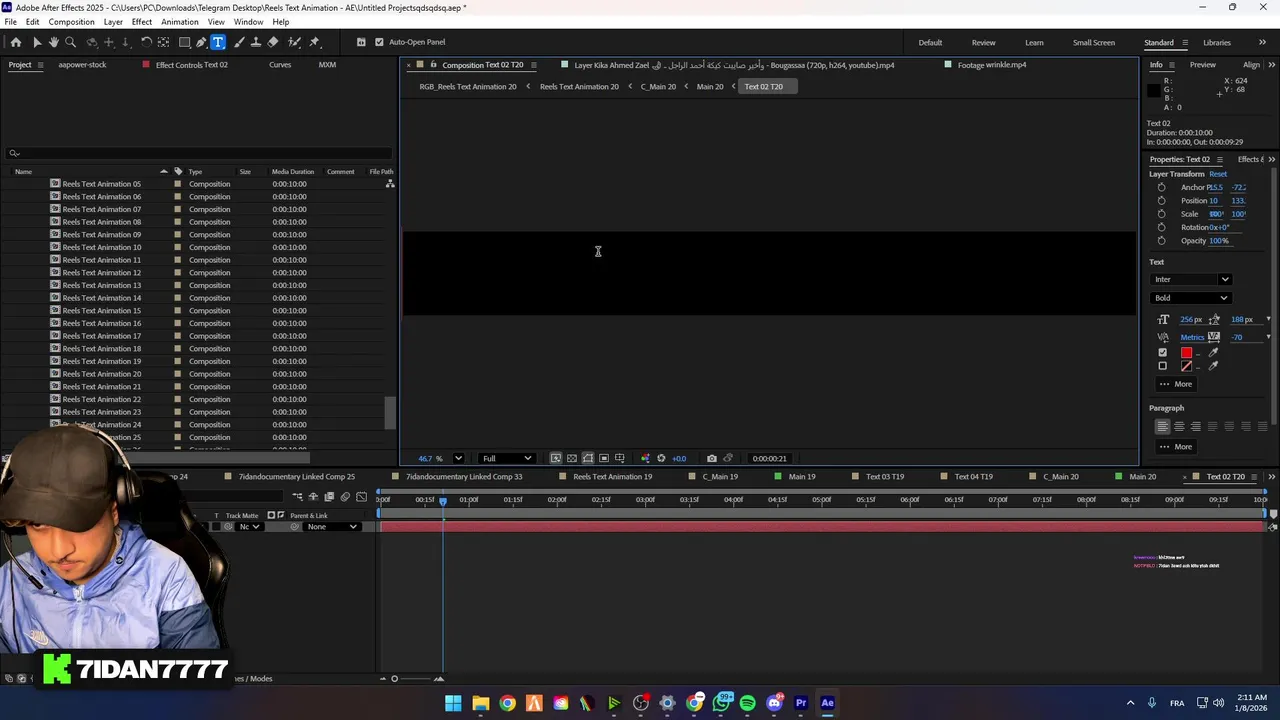Switch to the Footage wrinkle.mp4 tab
The height and width of the screenshot is (720, 1280).
[x=991, y=65]
